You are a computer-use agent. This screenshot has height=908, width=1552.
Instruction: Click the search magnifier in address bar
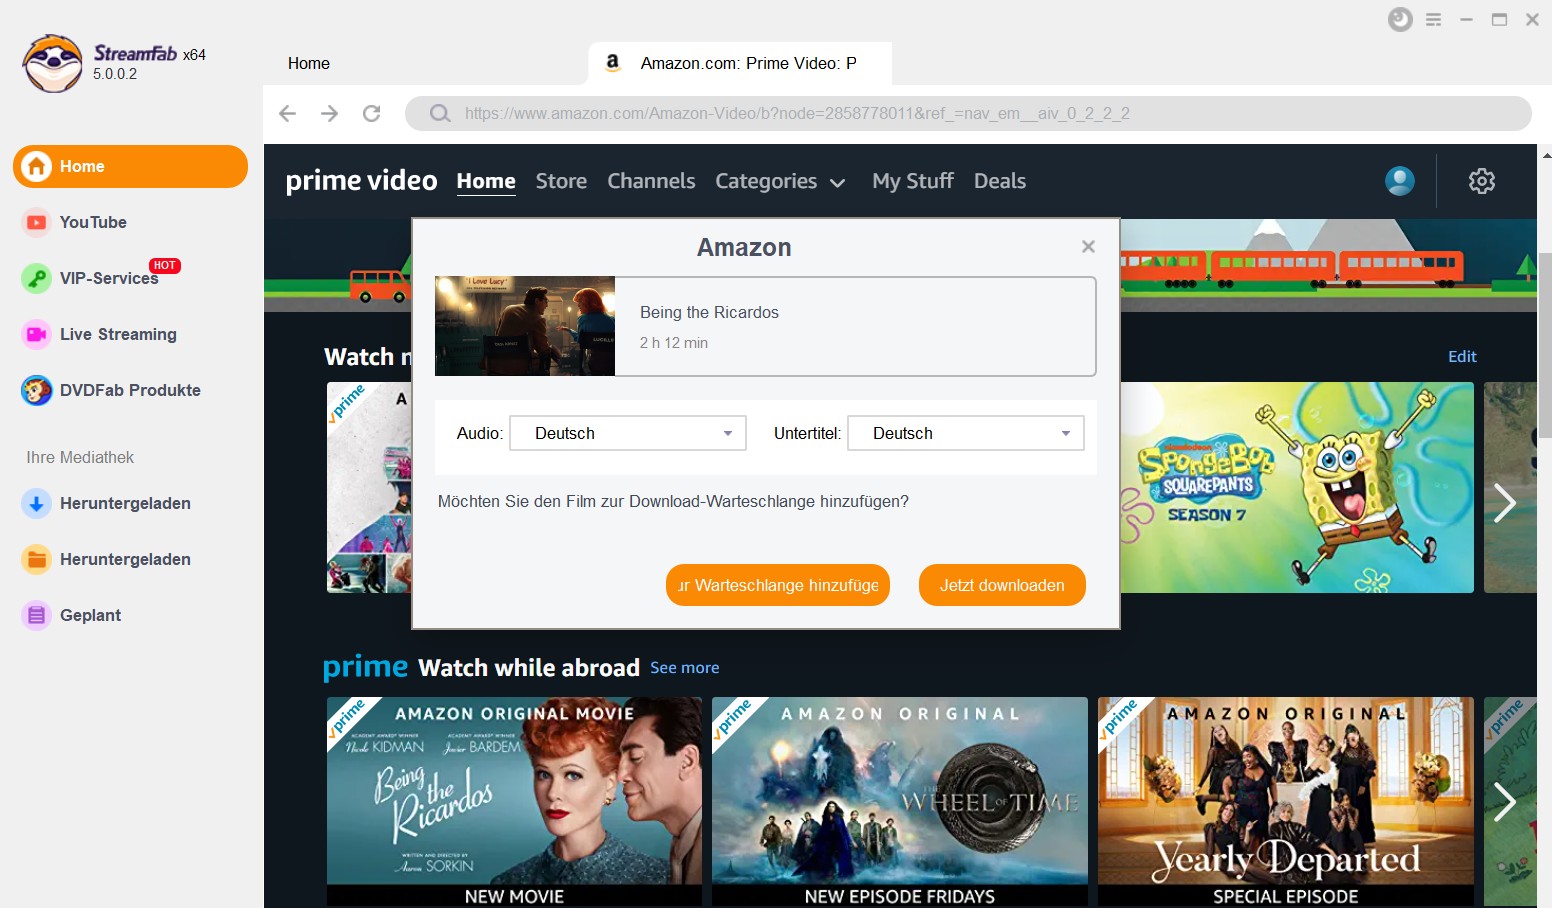pos(440,113)
